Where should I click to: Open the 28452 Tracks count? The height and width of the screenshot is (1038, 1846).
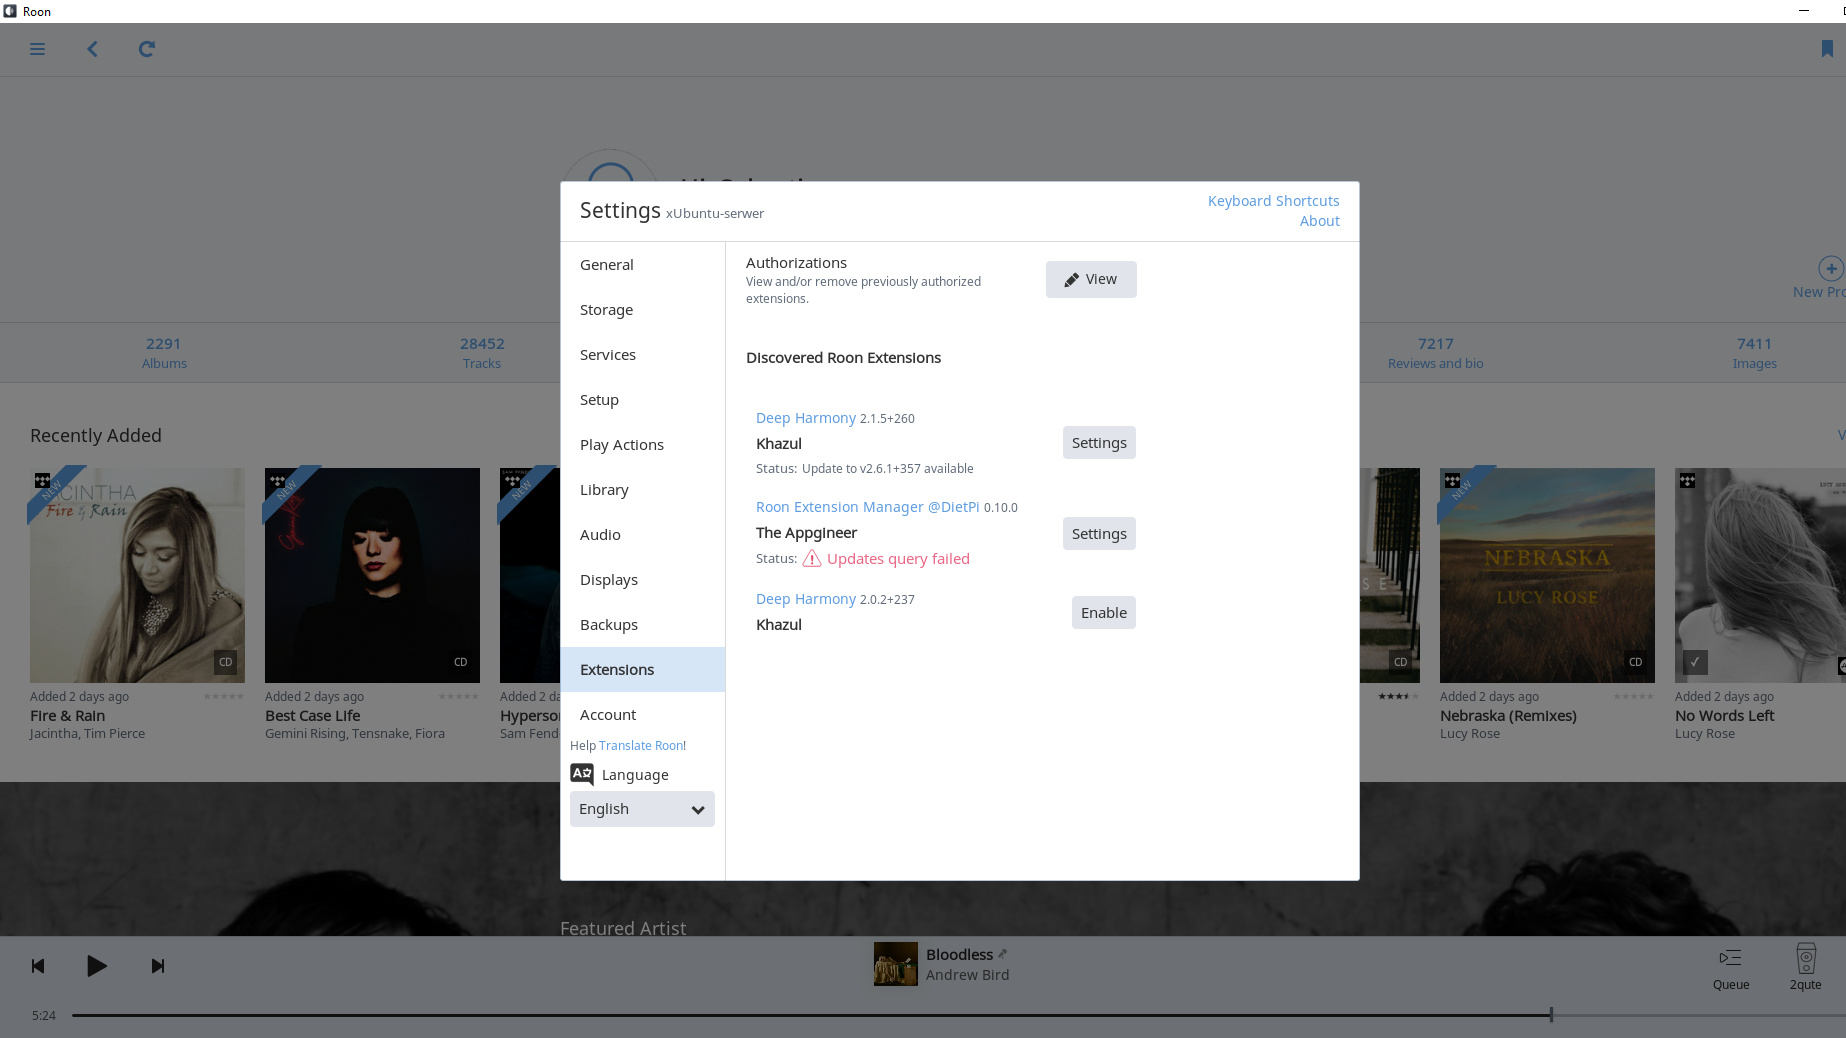(482, 353)
